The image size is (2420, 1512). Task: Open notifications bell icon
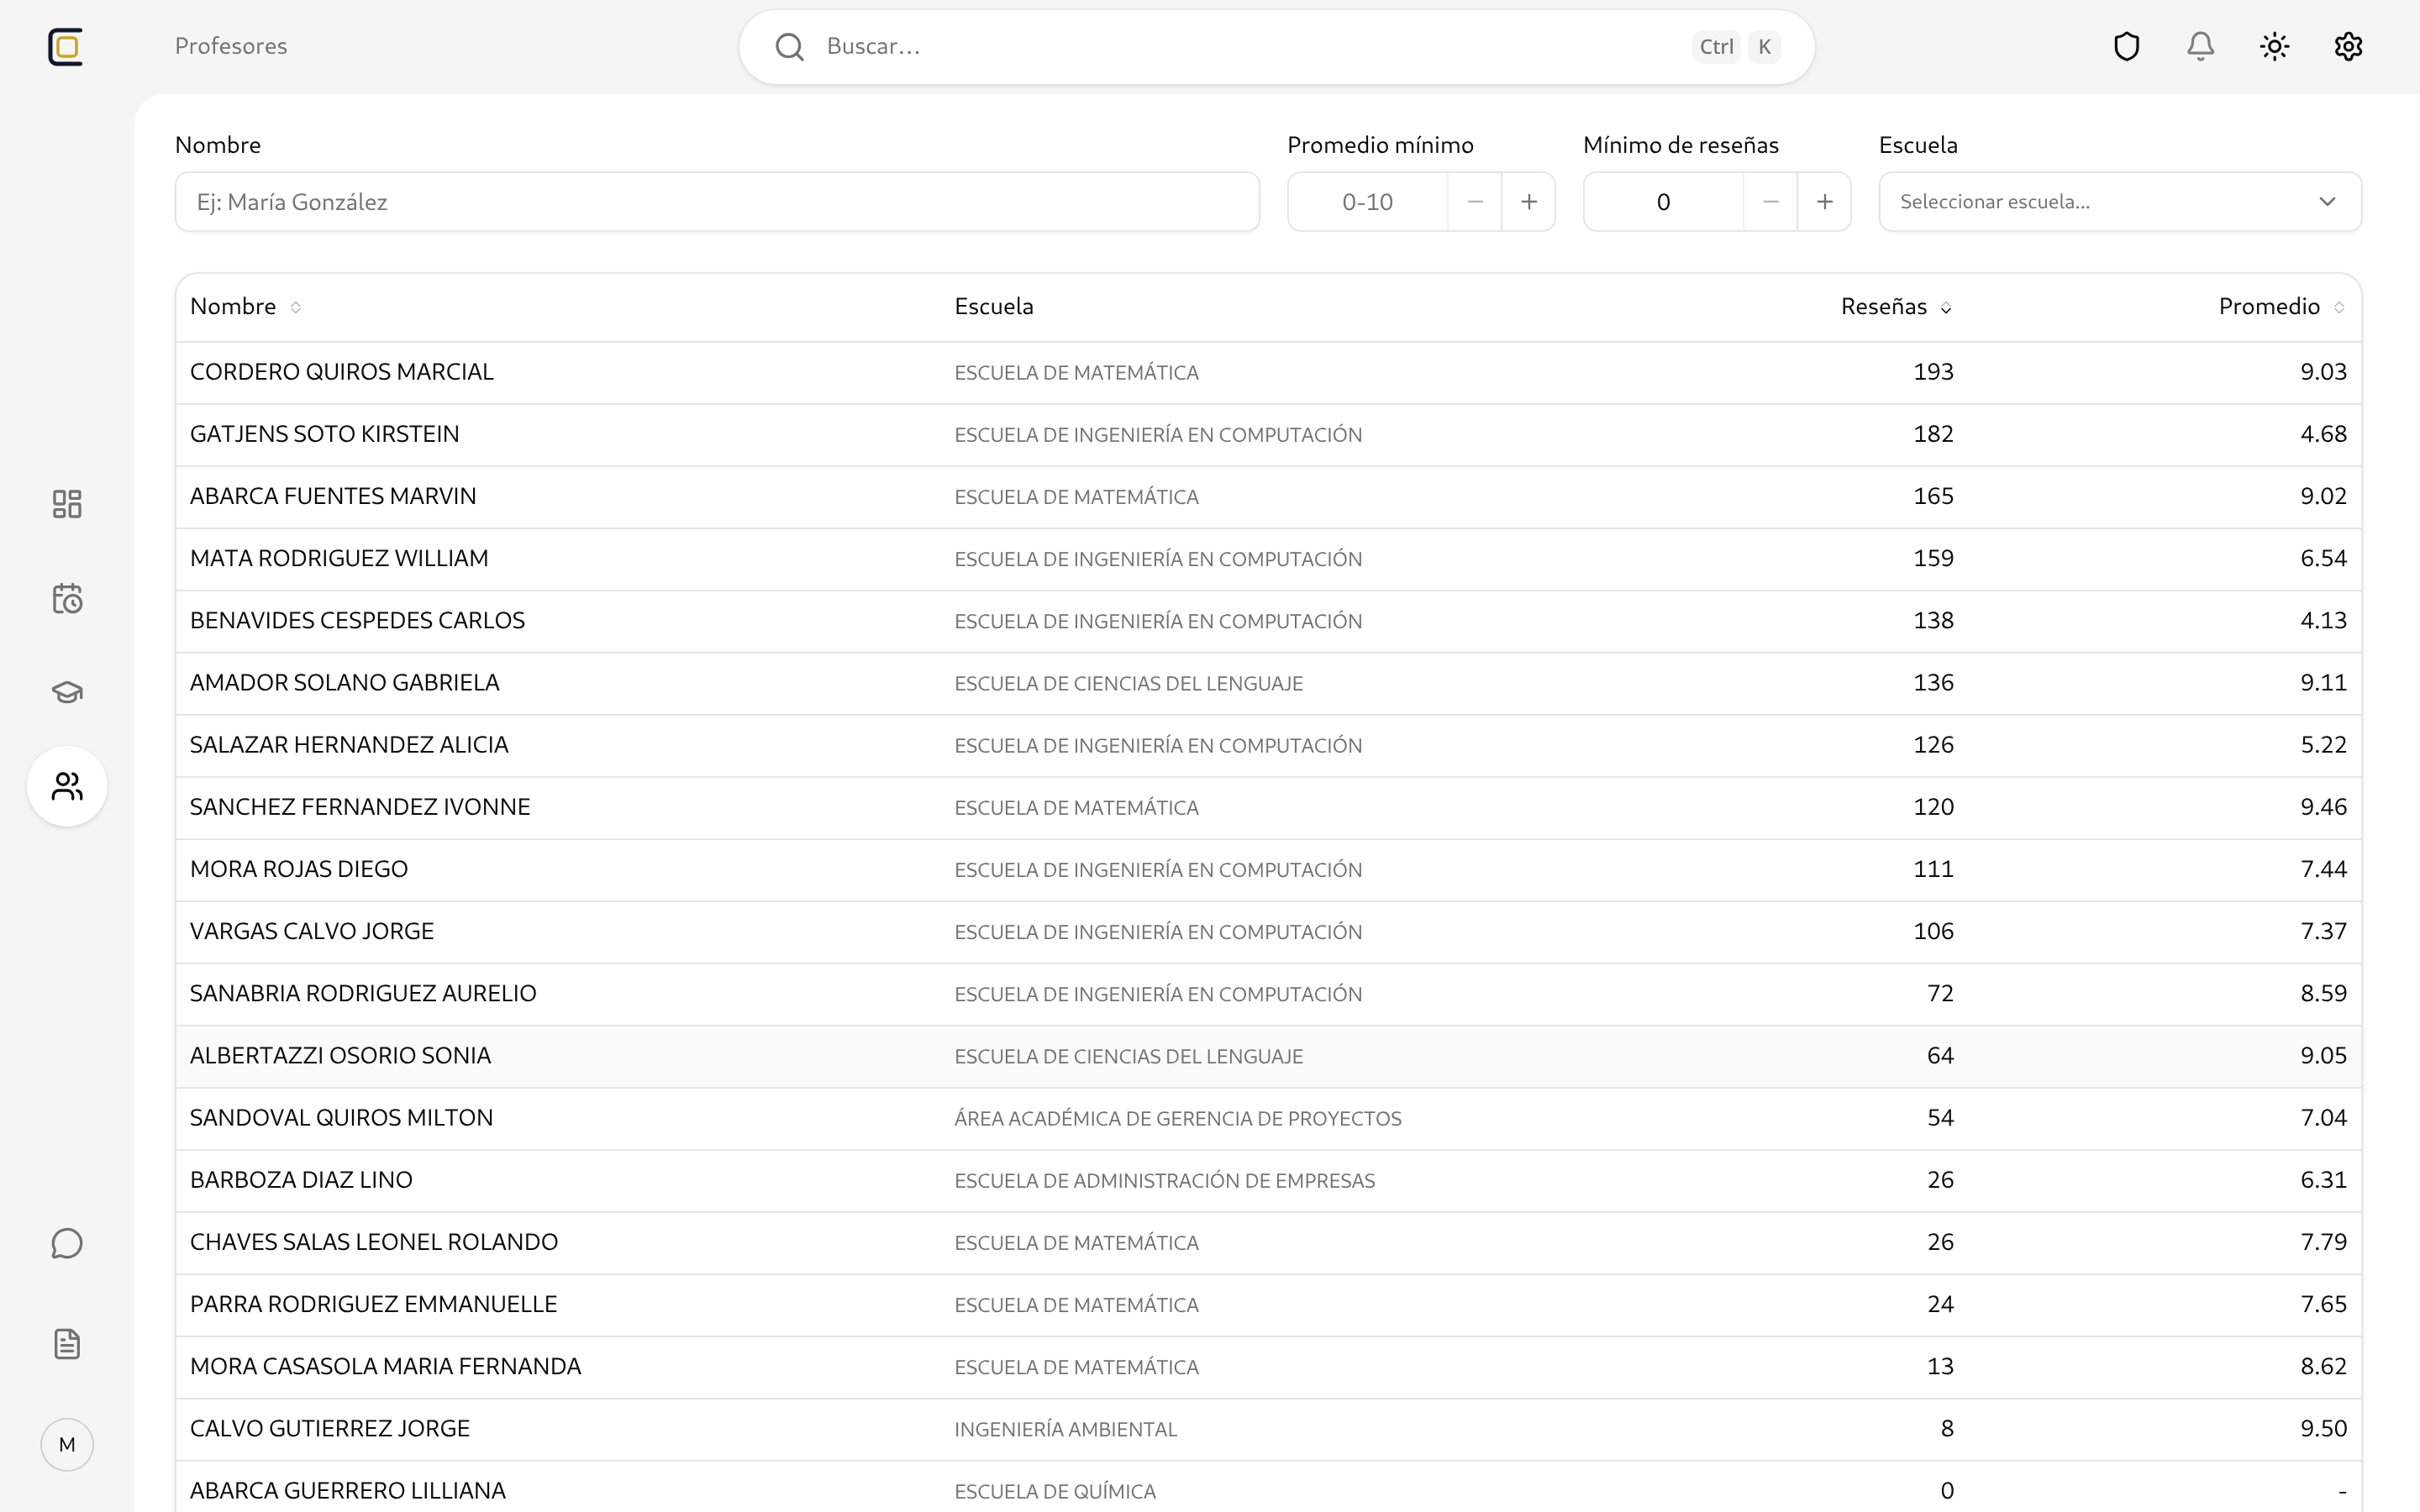tap(2201, 47)
